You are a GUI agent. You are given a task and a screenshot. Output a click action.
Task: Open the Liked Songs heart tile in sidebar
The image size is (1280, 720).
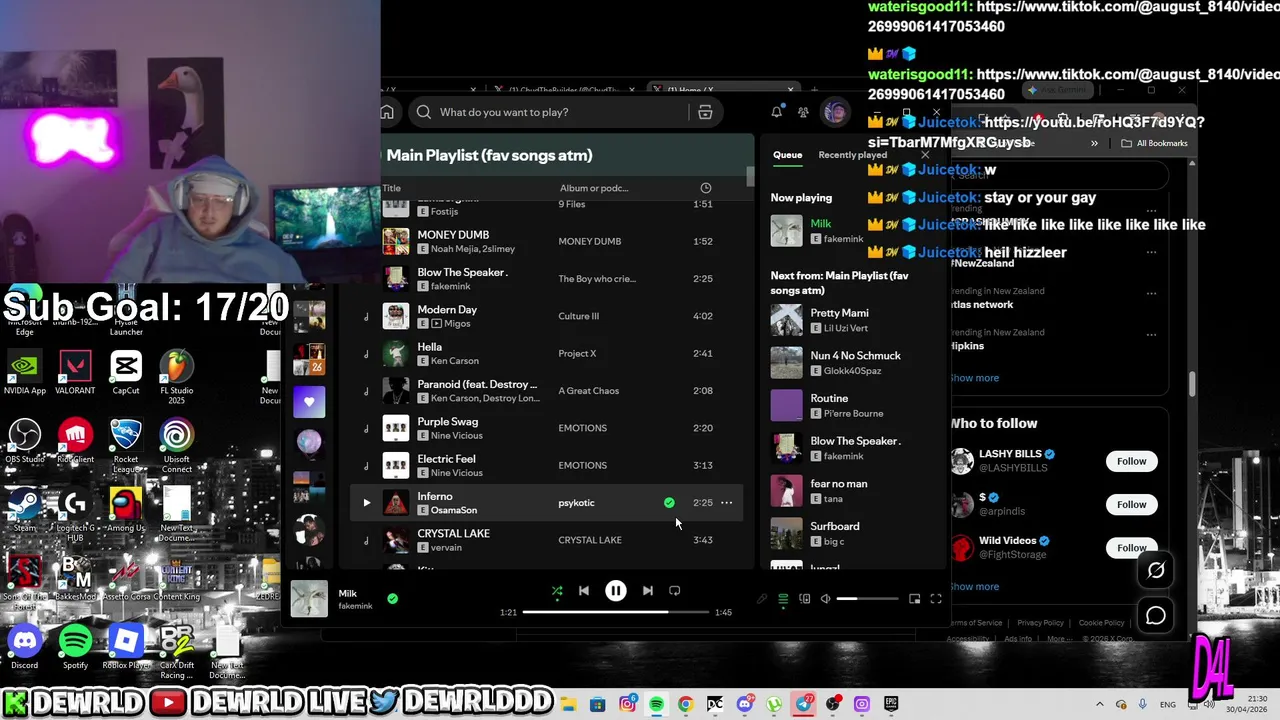click(309, 402)
